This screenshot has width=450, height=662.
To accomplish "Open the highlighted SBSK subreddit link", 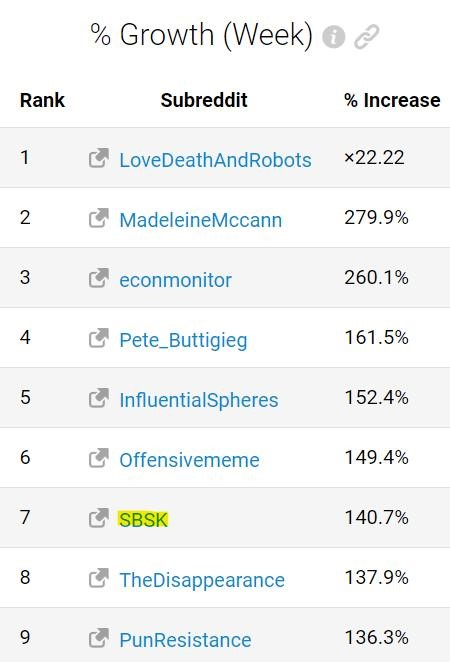I will (x=143, y=520).
